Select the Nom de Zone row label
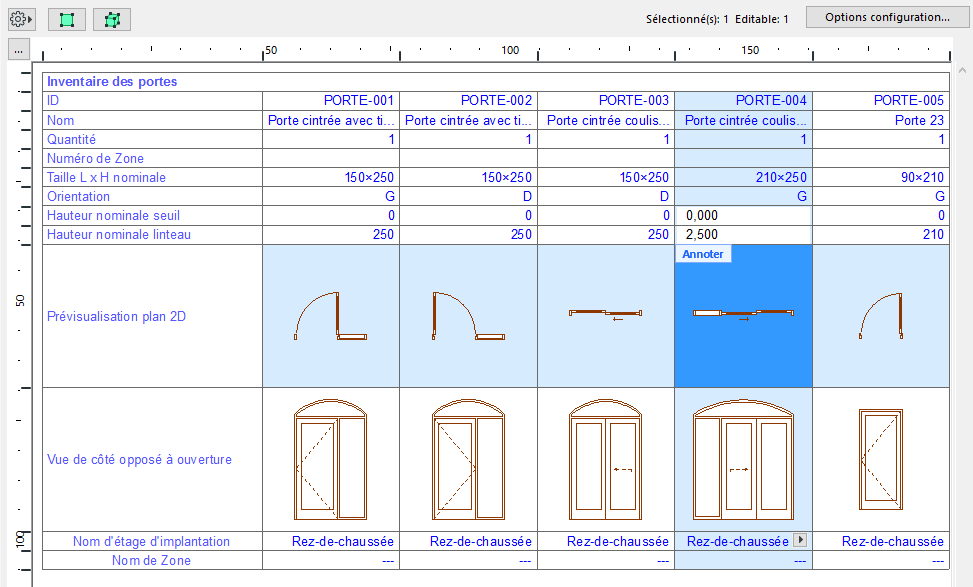The image size is (973, 587). [x=150, y=560]
